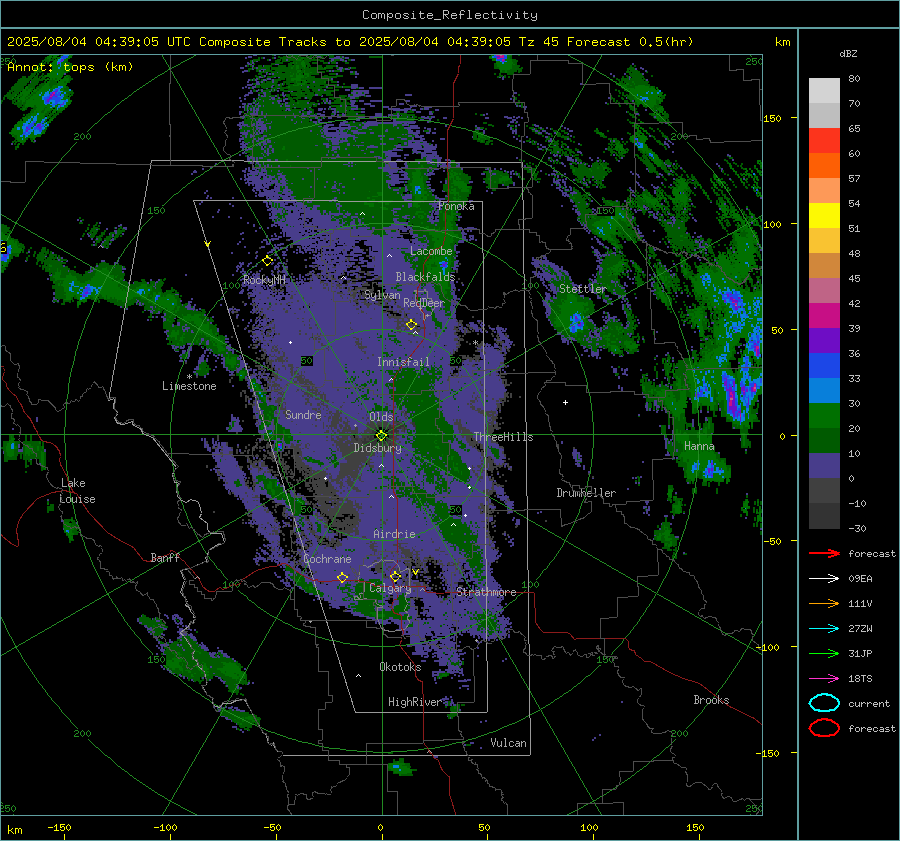The image size is (900, 841).
Task: Click the dBZ legend heading
Action: click(x=848, y=53)
